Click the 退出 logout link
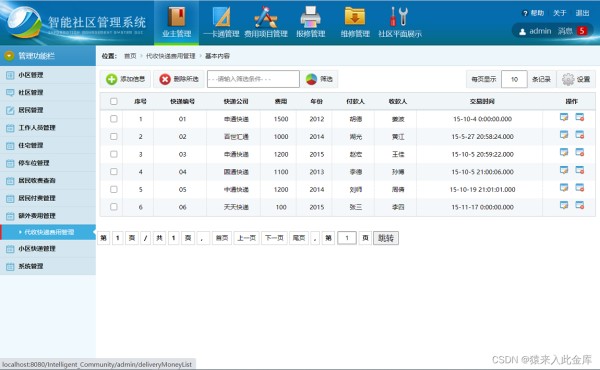 582,13
